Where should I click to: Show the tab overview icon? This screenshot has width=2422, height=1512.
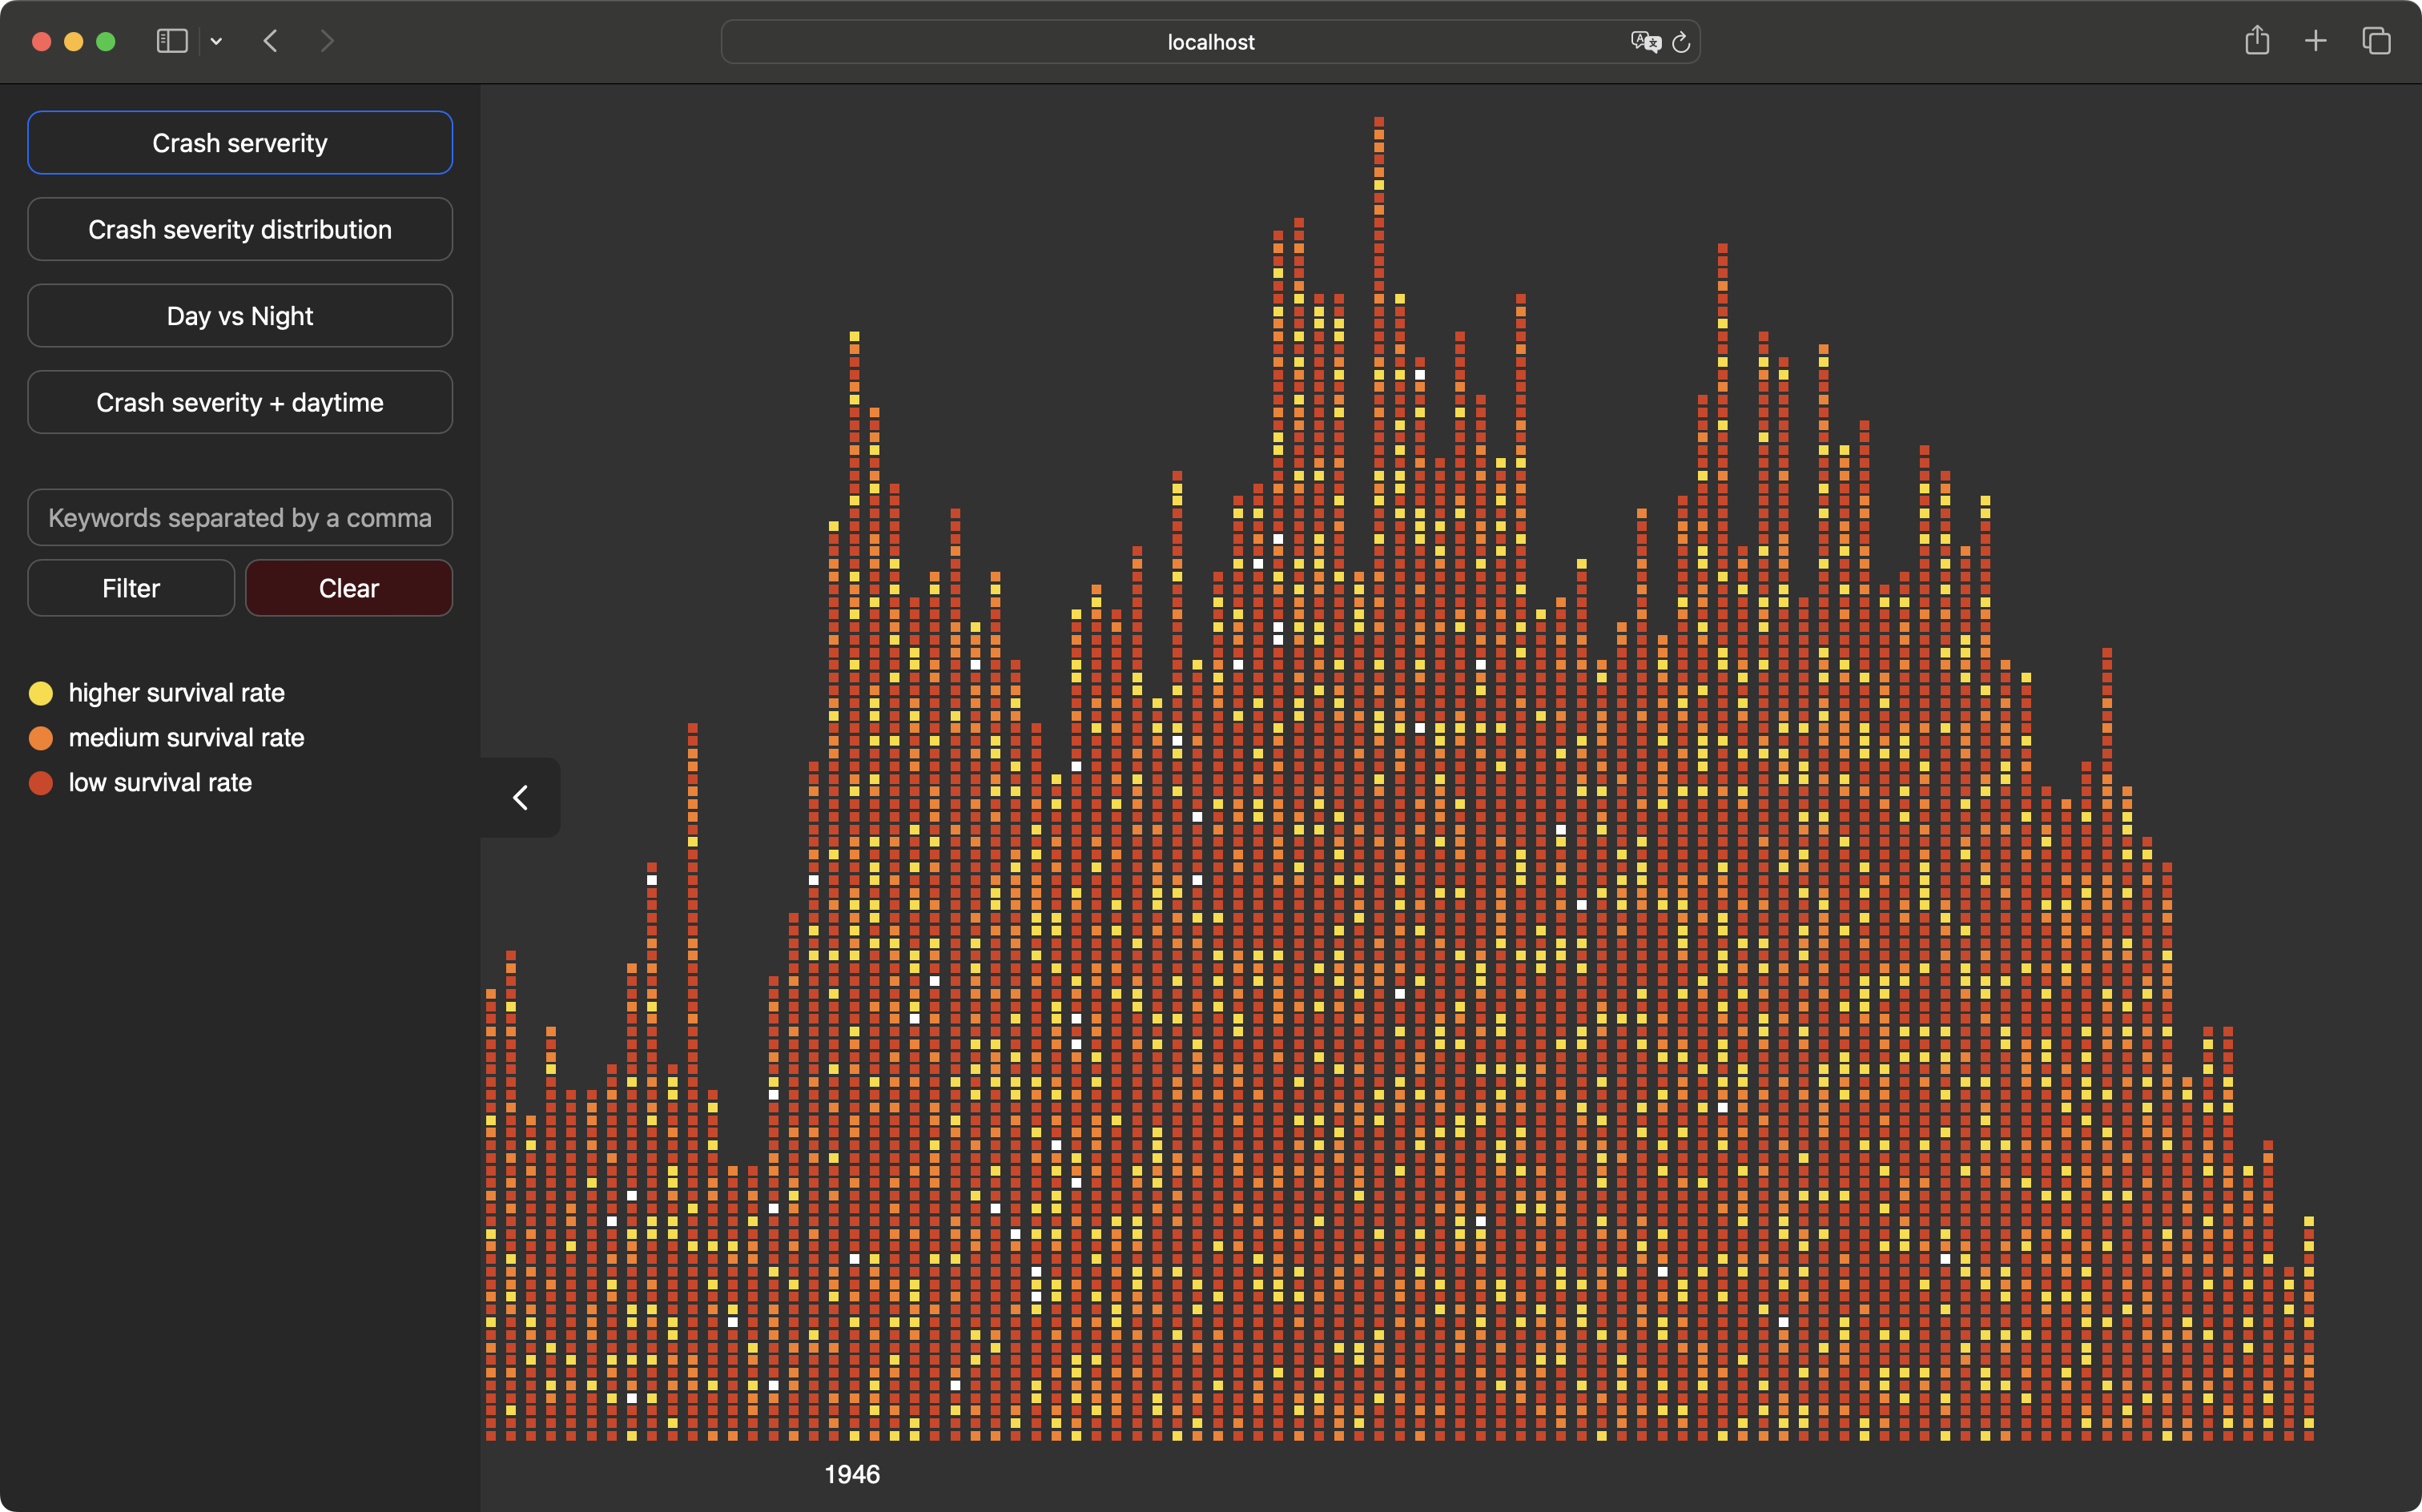pos(2376,41)
